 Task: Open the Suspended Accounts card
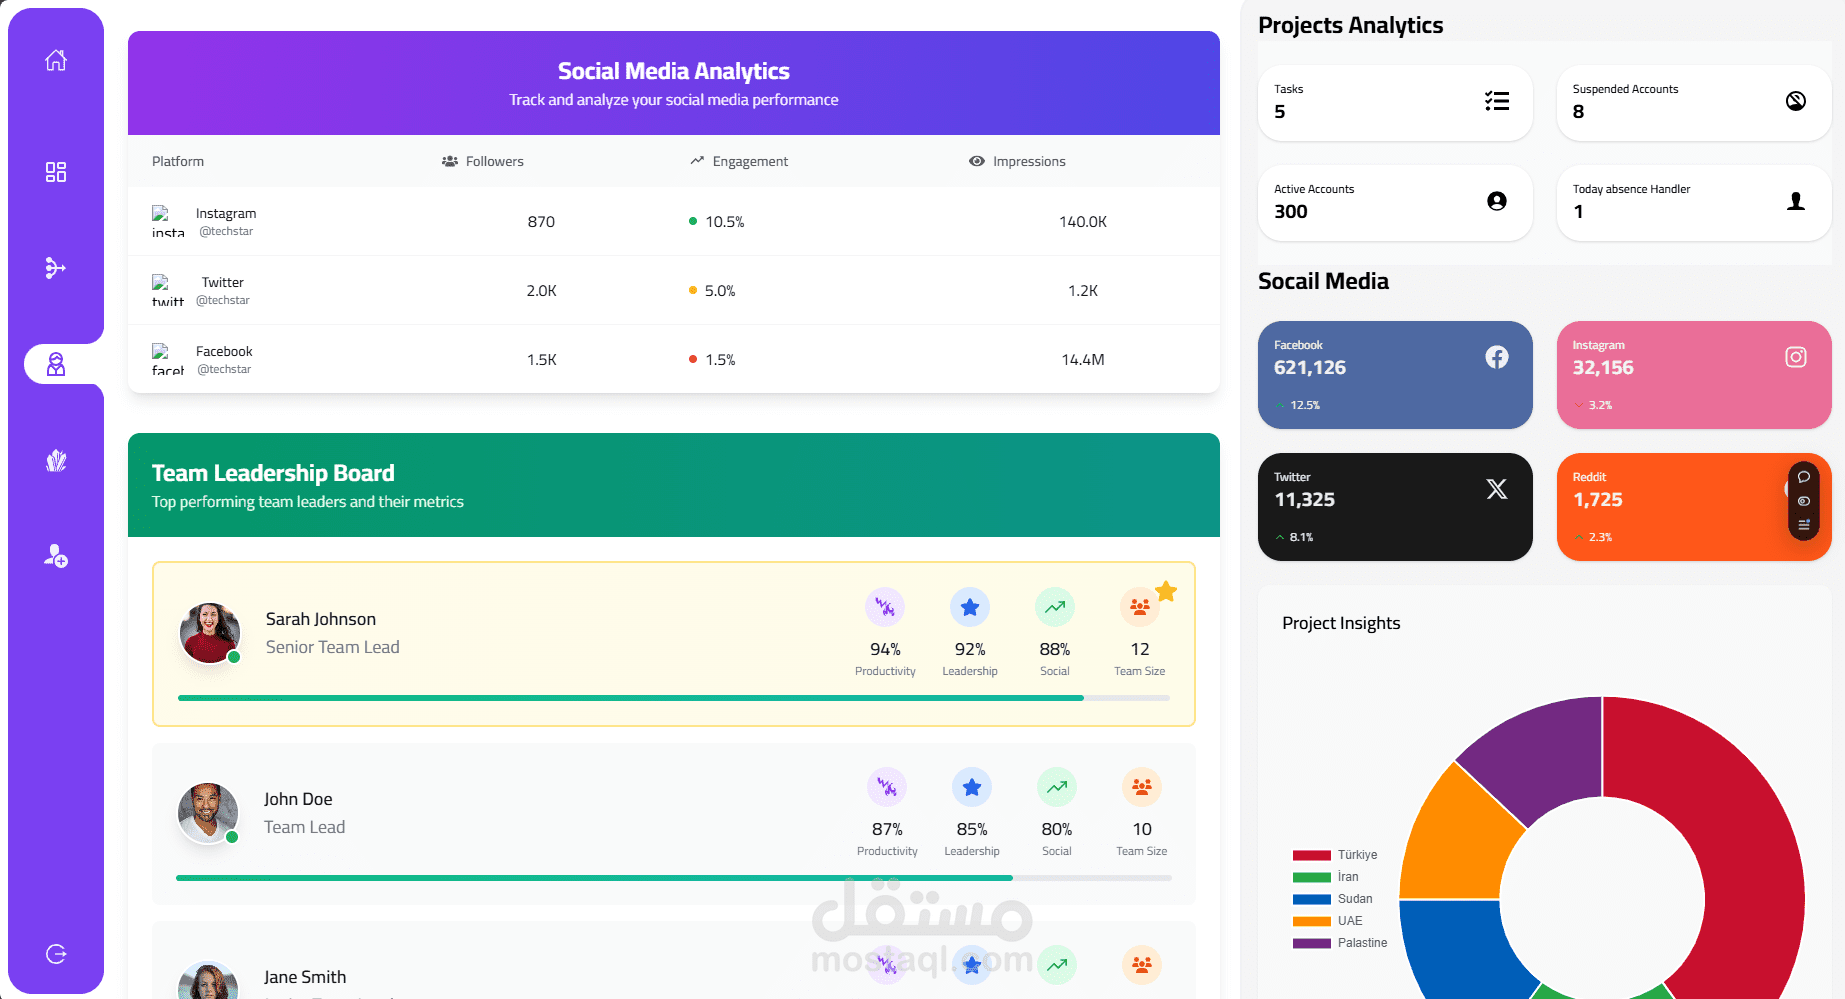click(1694, 103)
